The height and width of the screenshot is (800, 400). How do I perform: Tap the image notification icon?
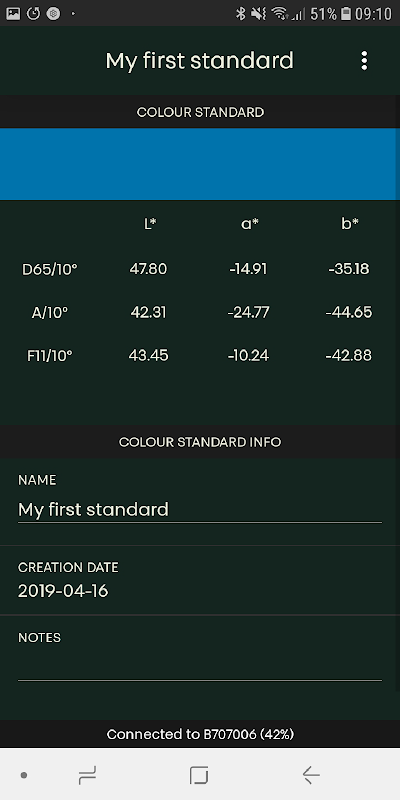point(13,14)
